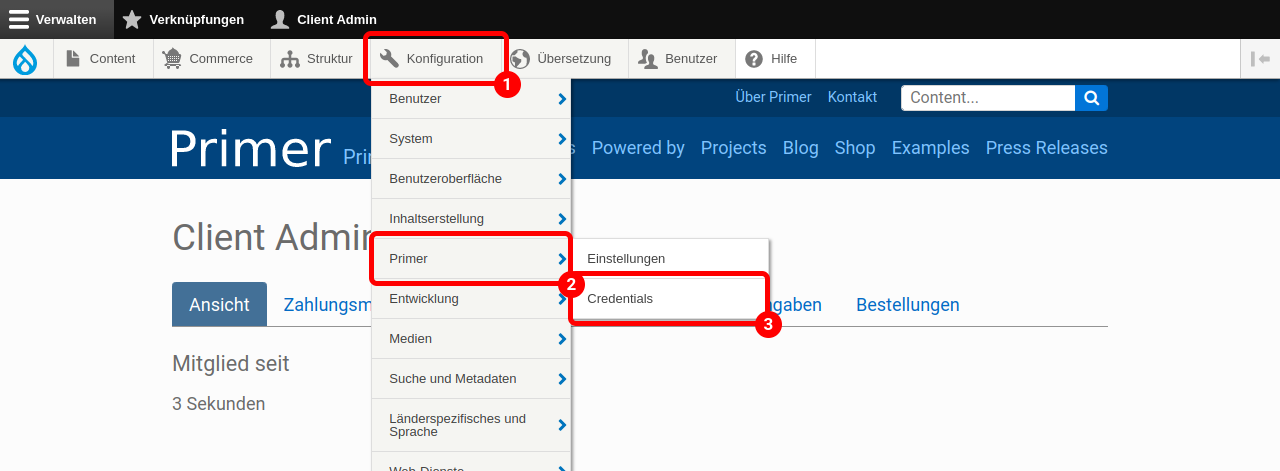Expand the Benutzeroberfläche submenu chevron

(562, 179)
